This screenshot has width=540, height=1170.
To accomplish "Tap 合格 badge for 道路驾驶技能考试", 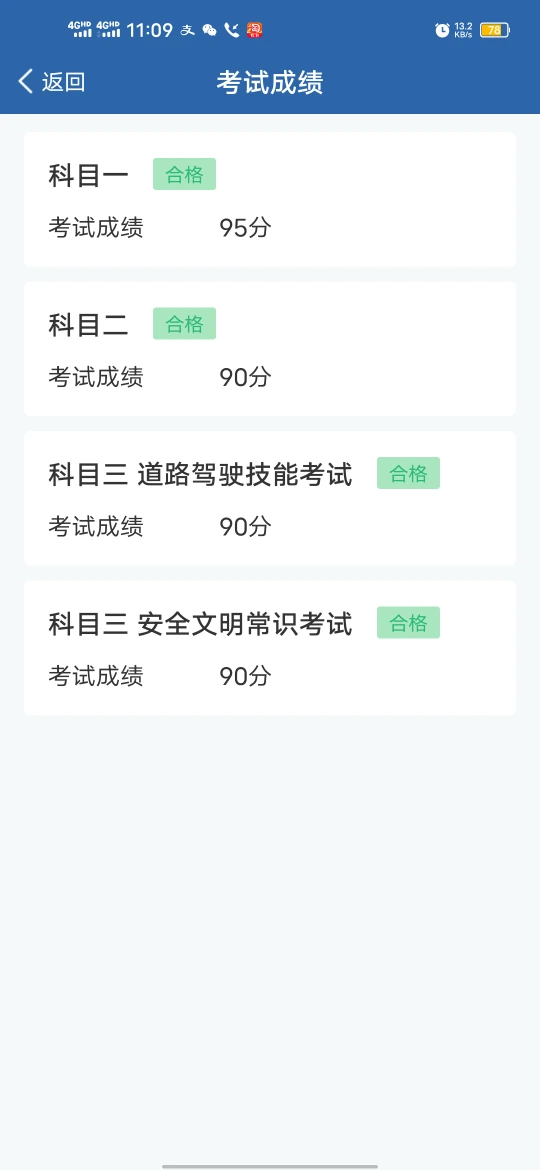I will (408, 473).
